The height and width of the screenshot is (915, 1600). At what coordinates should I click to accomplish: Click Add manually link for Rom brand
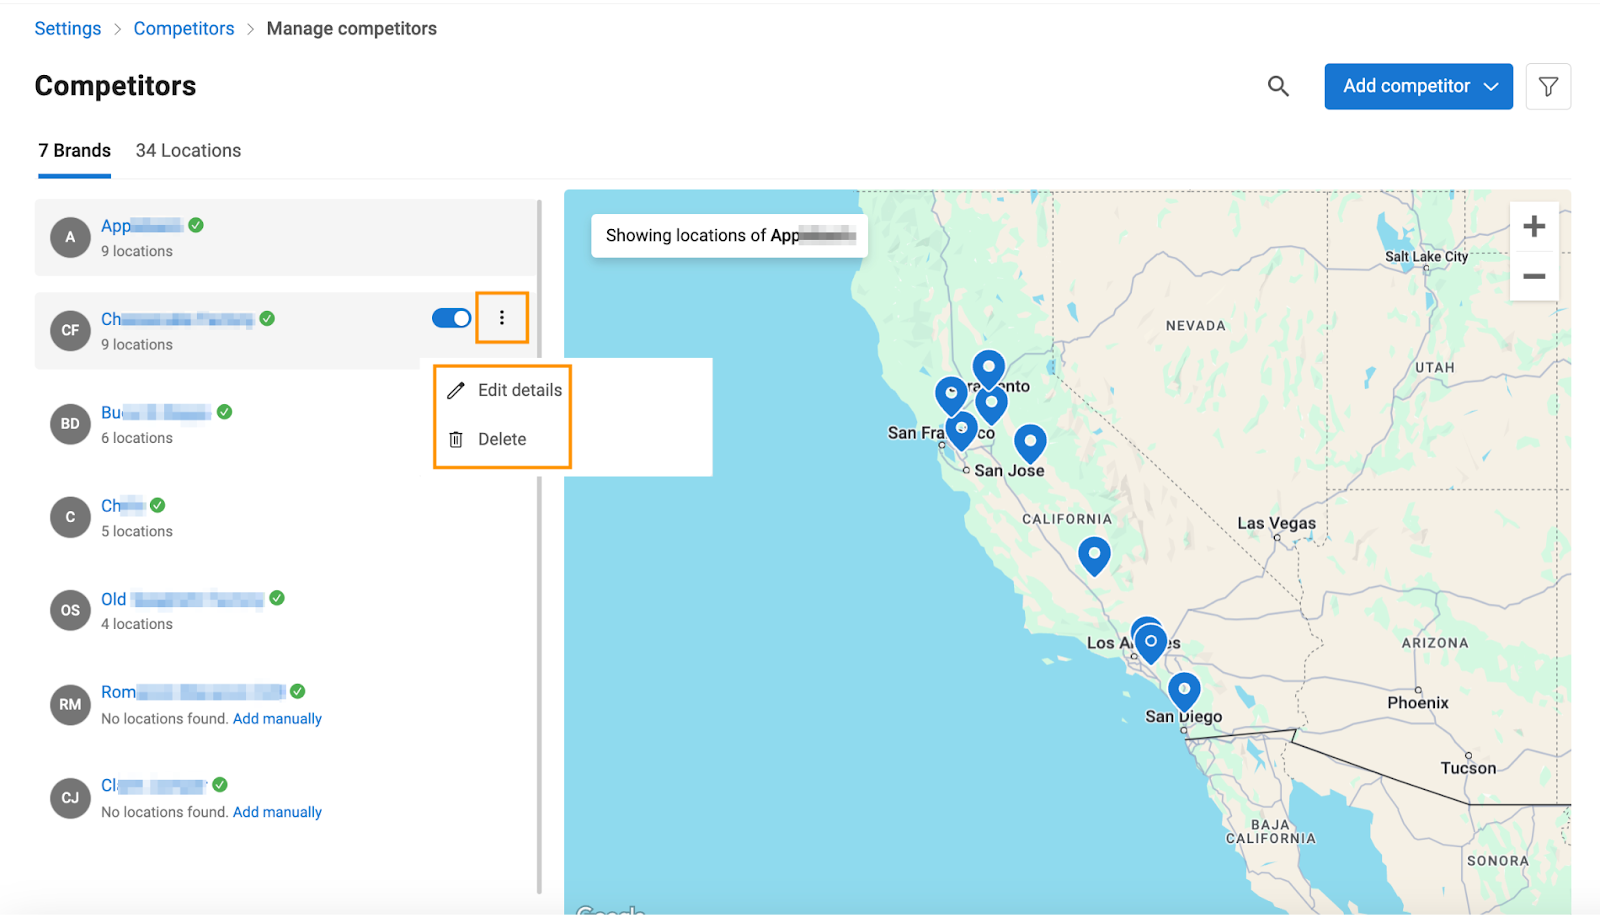pyautogui.click(x=277, y=719)
